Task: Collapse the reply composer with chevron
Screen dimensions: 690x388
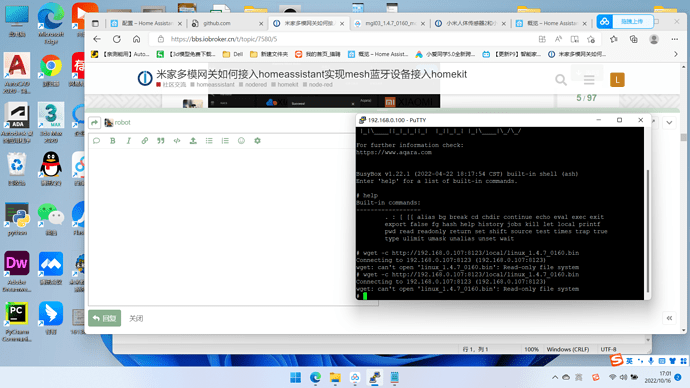Action: click(669, 123)
